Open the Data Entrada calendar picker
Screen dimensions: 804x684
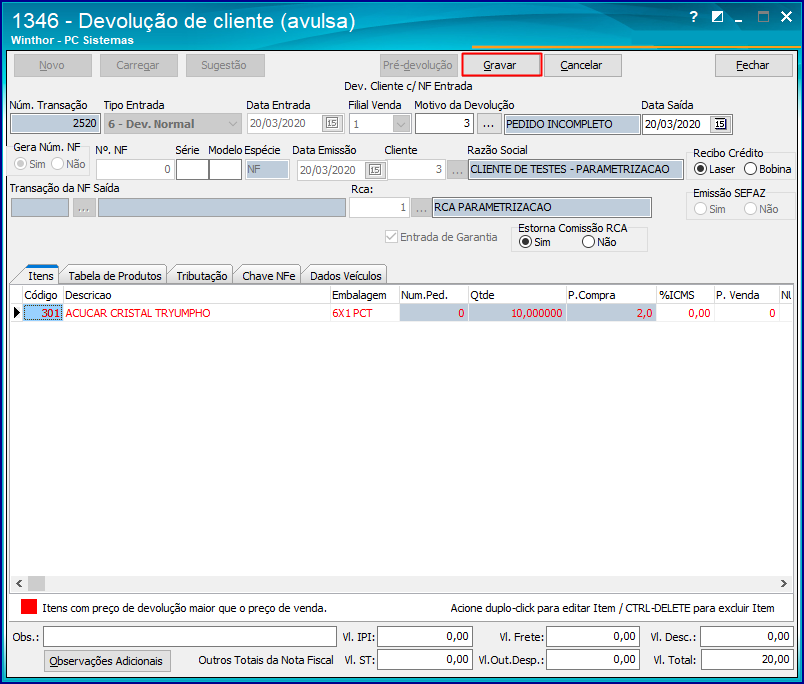pyautogui.click(x=332, y=124)
